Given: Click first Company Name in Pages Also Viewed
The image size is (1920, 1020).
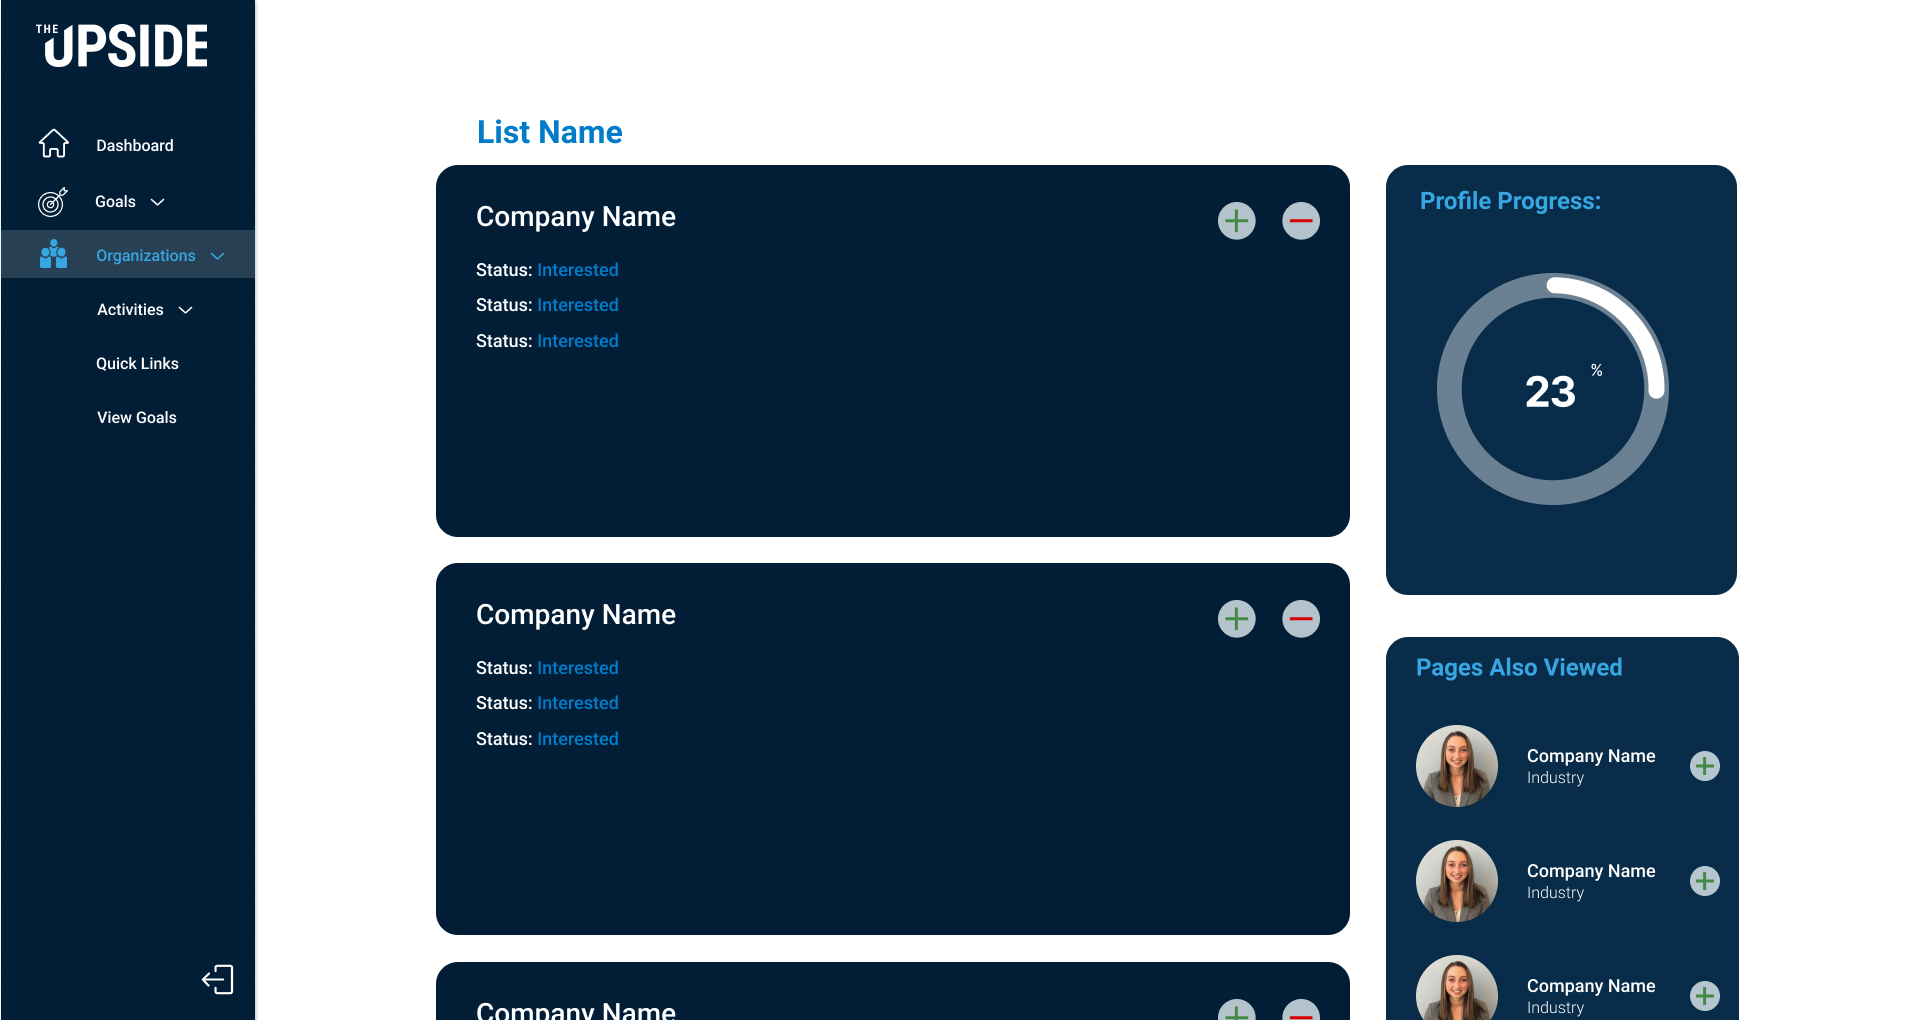Looking at the screenshot, I should pos(1591,757).
